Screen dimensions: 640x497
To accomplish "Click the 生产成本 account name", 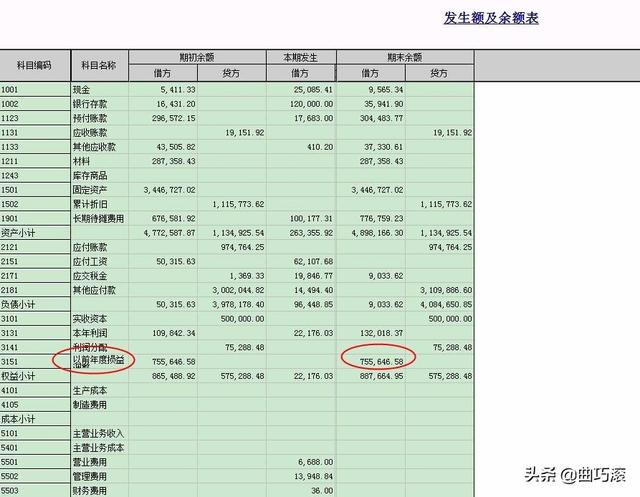I will click(x=90, y=390).
